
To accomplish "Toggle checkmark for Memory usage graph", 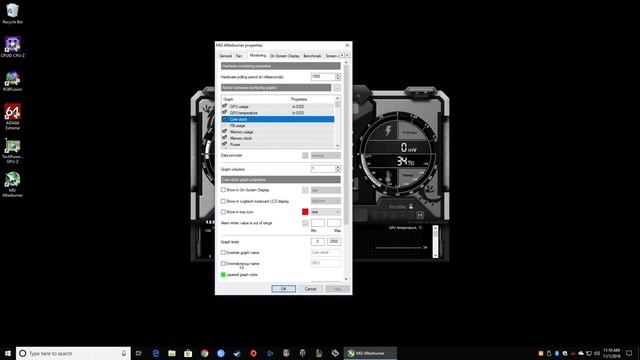I will (224, 131).
